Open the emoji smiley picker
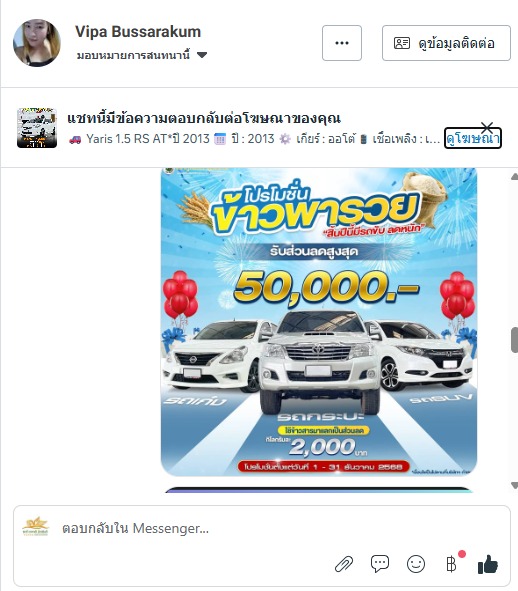Viewport: 518px width, 591px height. [416, 564]
